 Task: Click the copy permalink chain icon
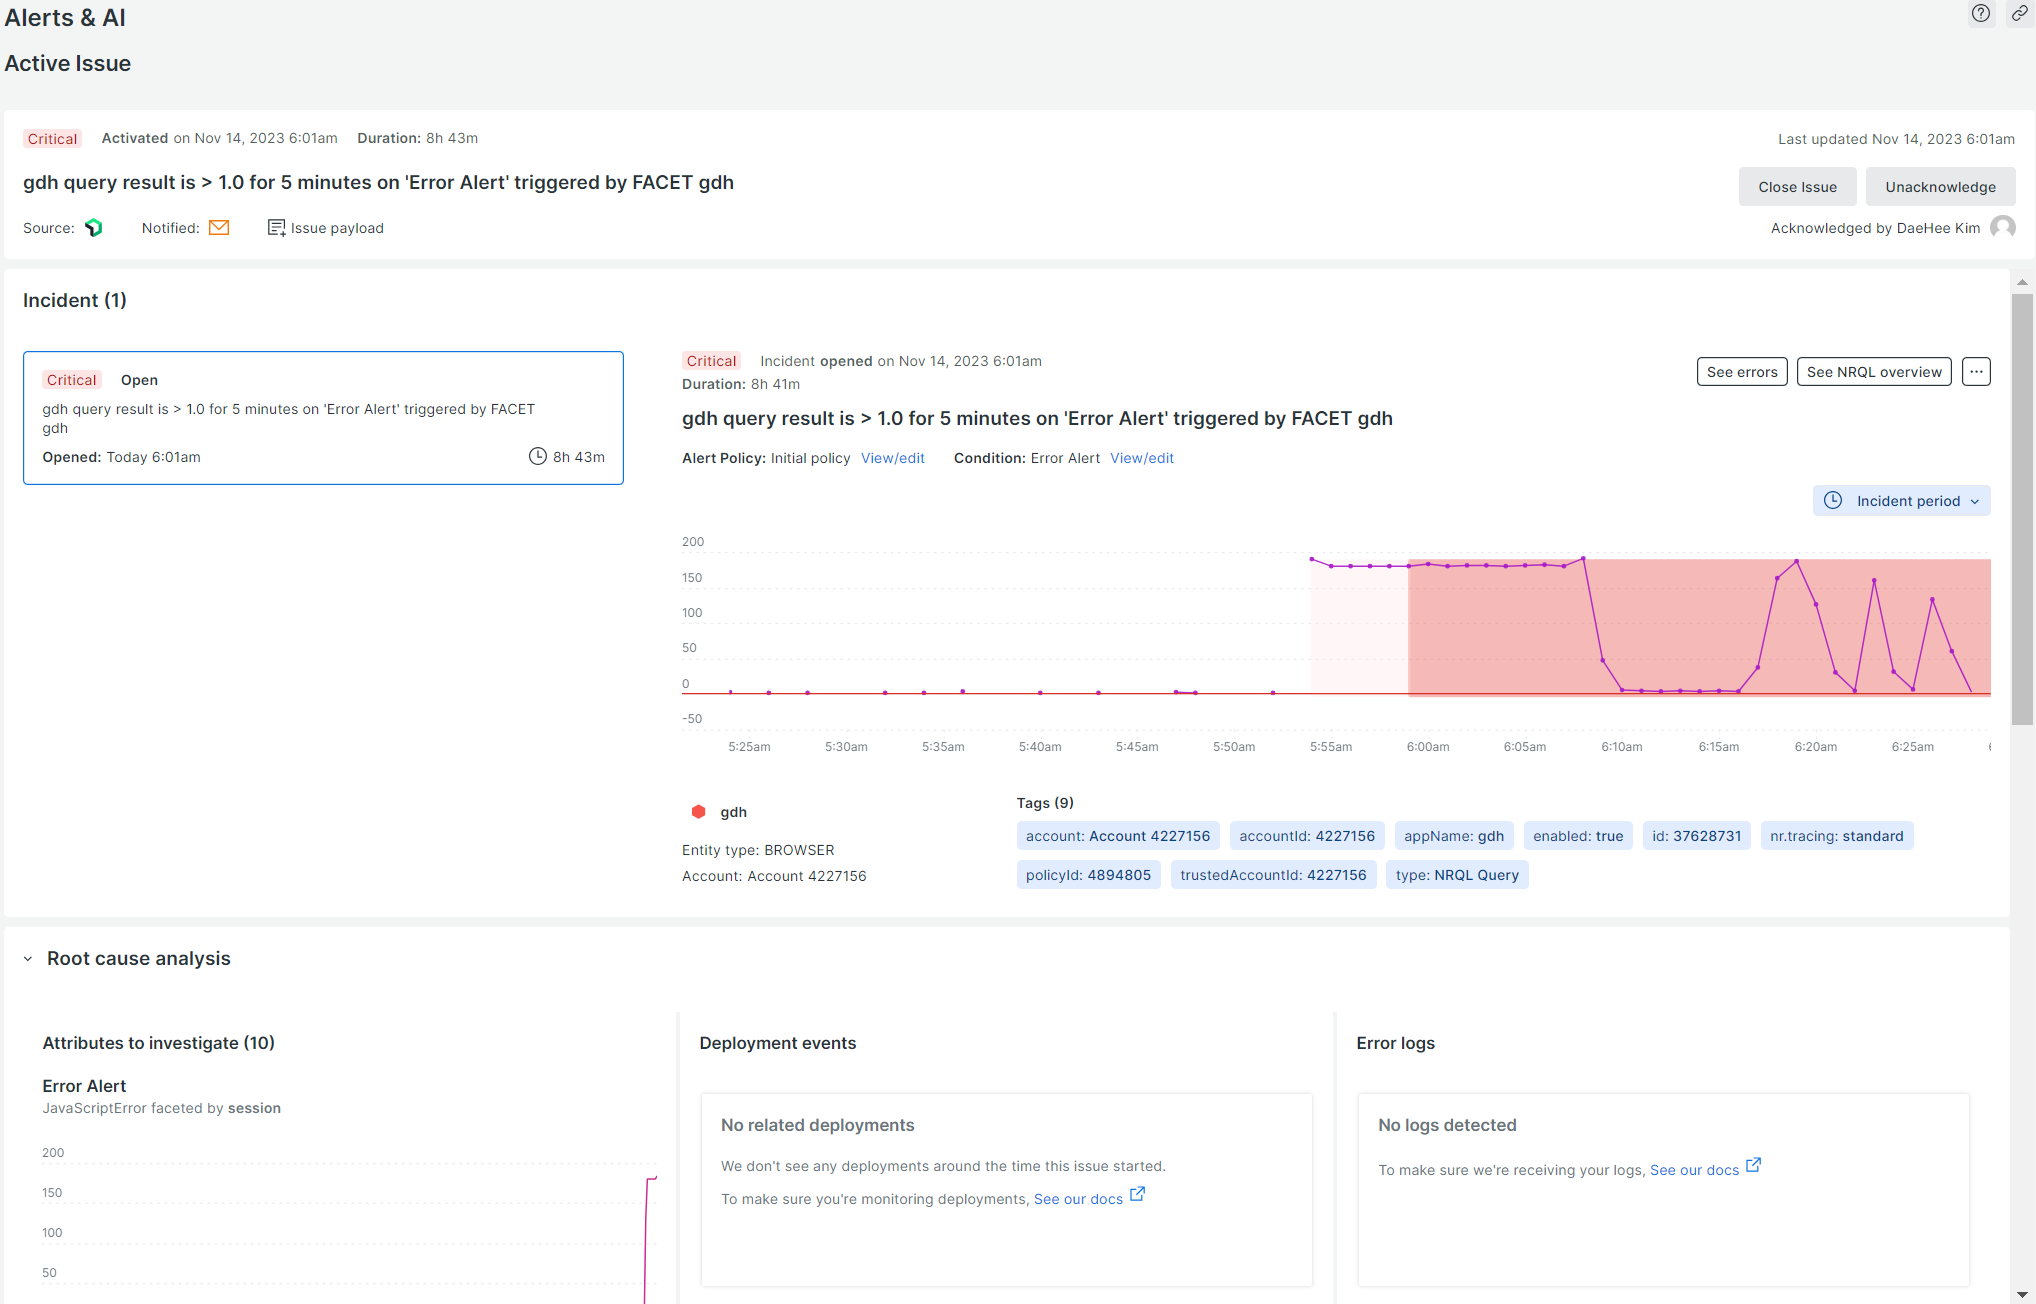tap(2019, 14)
